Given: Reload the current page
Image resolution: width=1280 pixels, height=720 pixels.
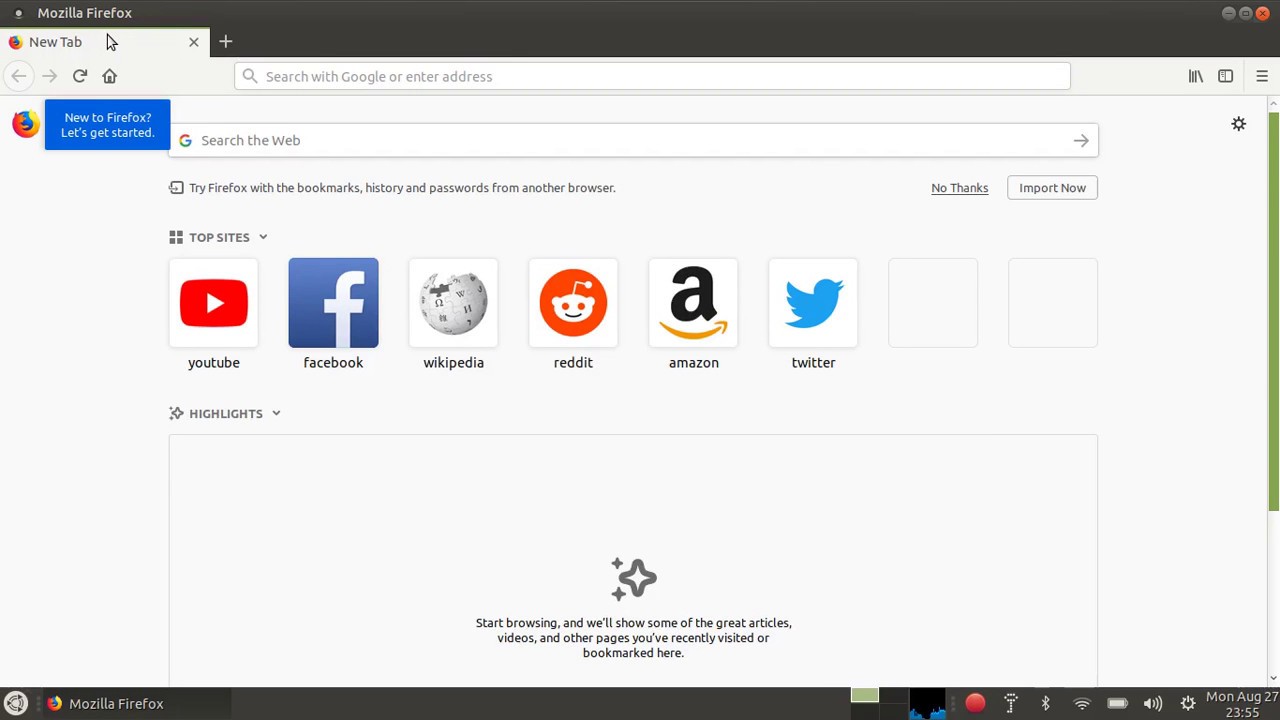Looking at the screenshot, I should point(80,76).
